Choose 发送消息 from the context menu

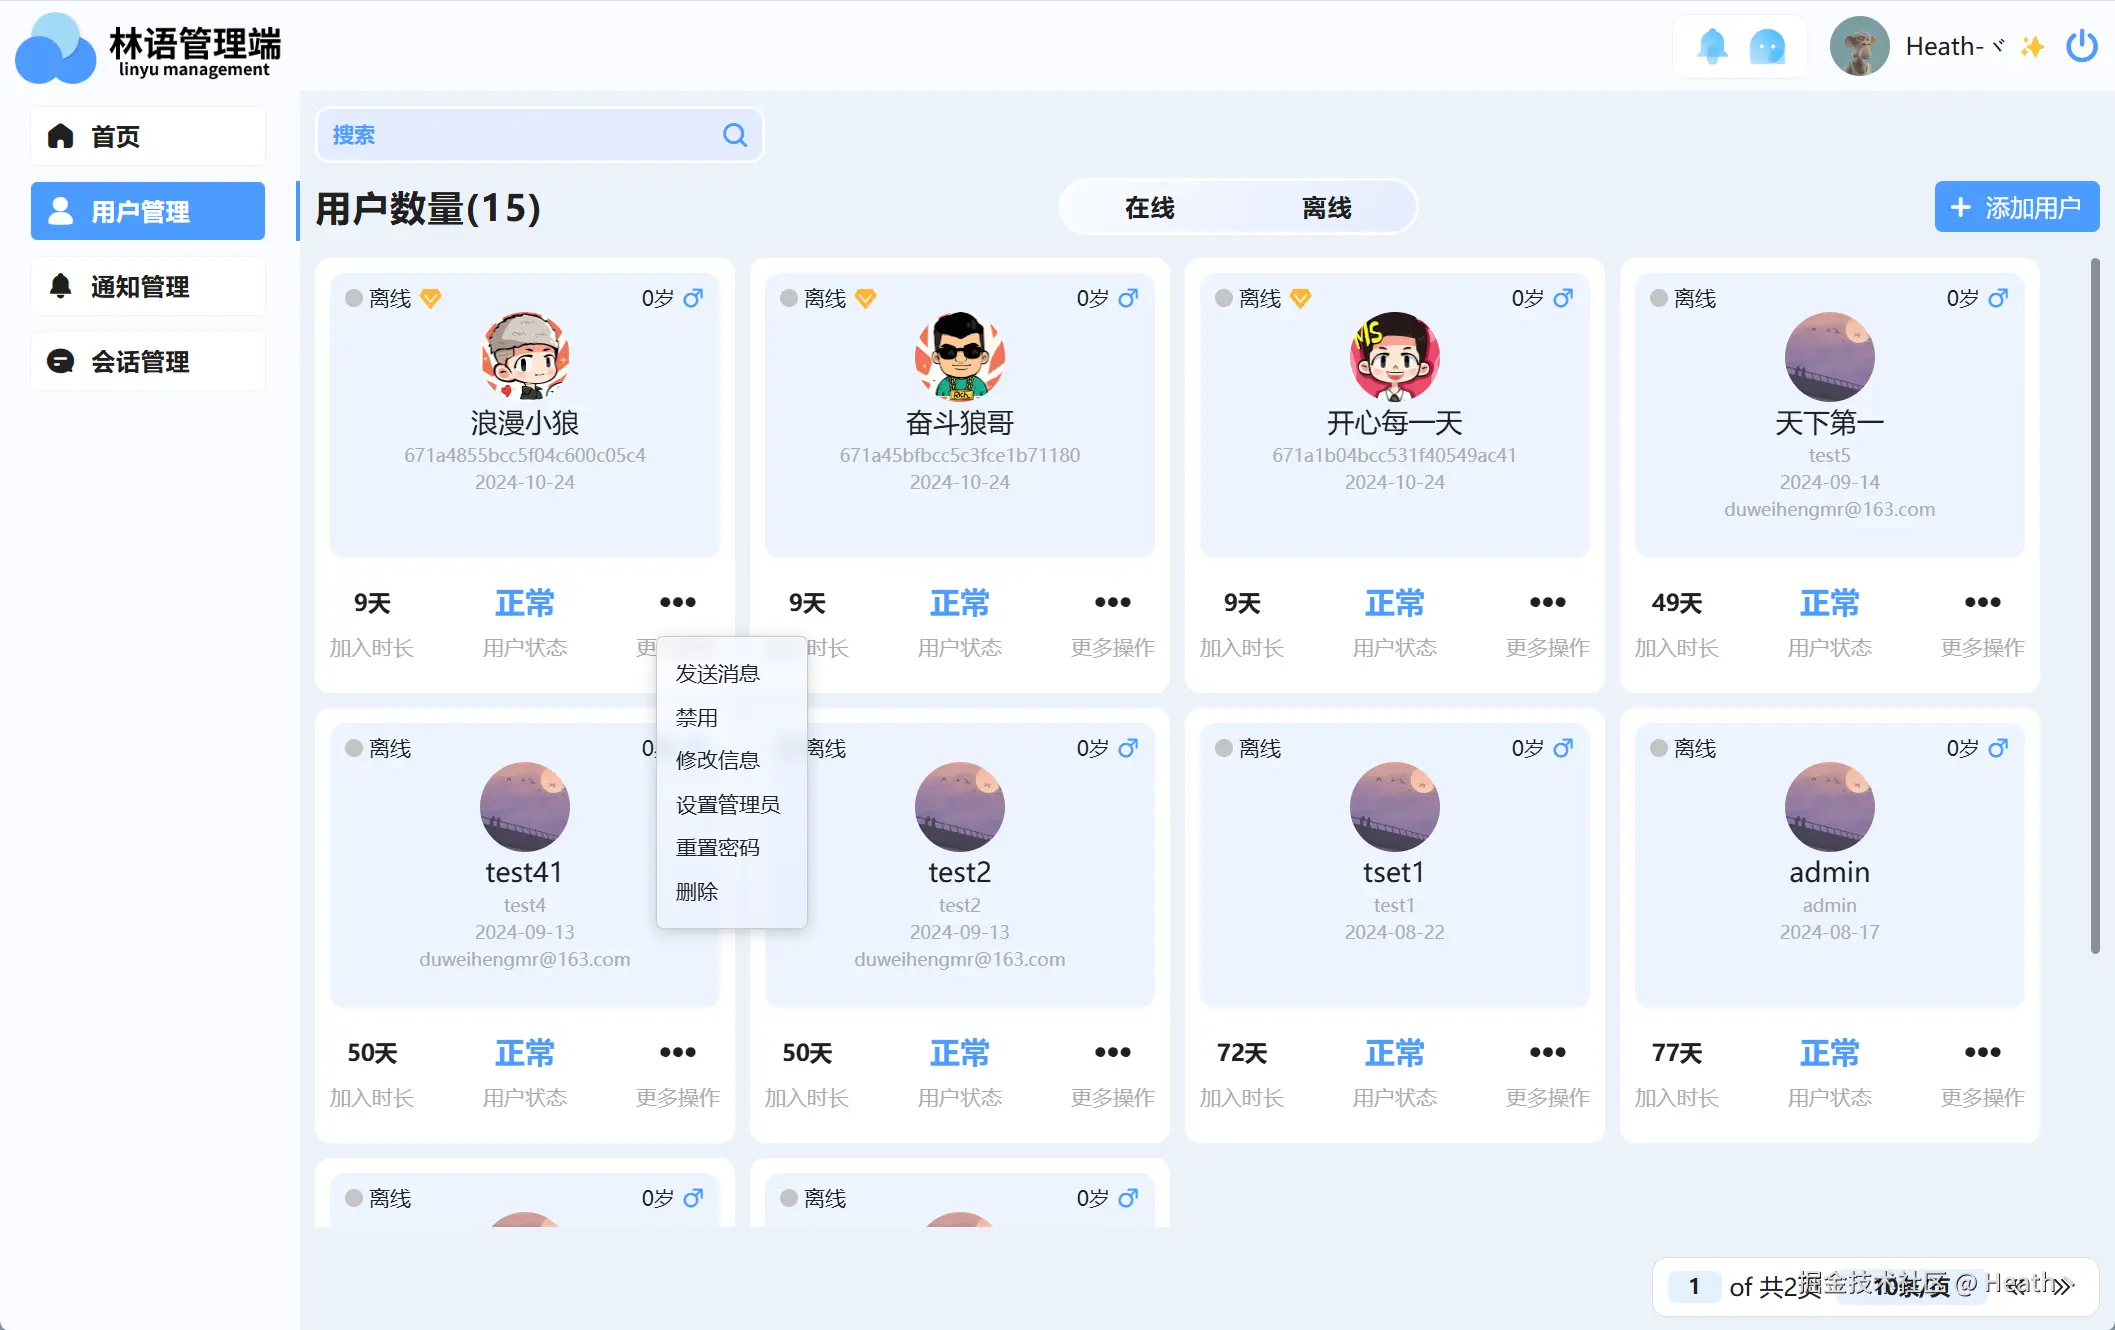(x=717, y=673)
